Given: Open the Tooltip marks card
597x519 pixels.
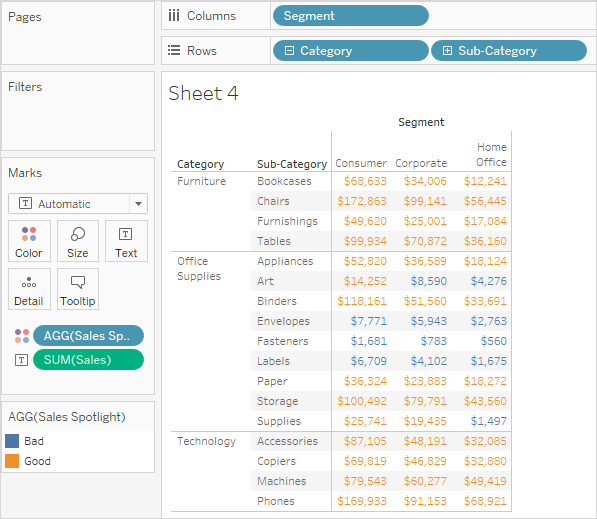Looking at the screenshot, I should tap(78, 289).
